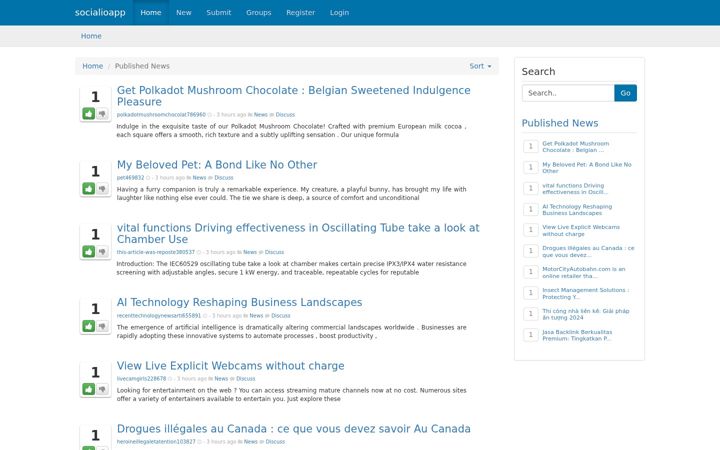Viewport: 720px width, 450px height.
Task: Click News under Drogues illégales post
Action: (x=251, y=442)
